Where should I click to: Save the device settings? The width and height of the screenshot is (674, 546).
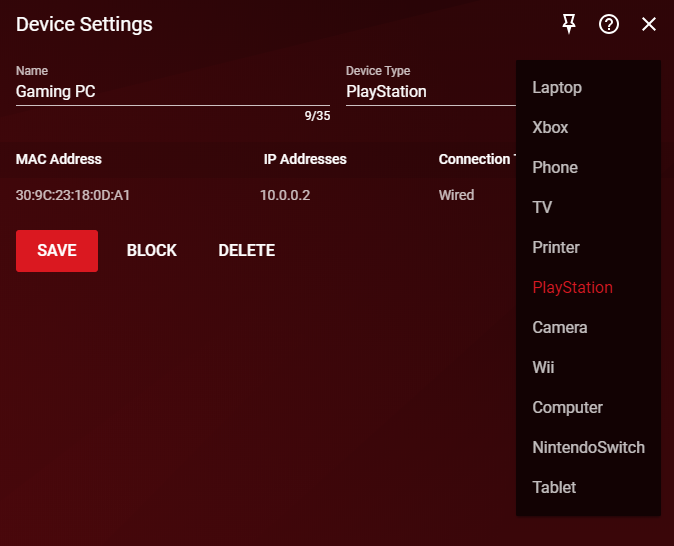[57, 251]
